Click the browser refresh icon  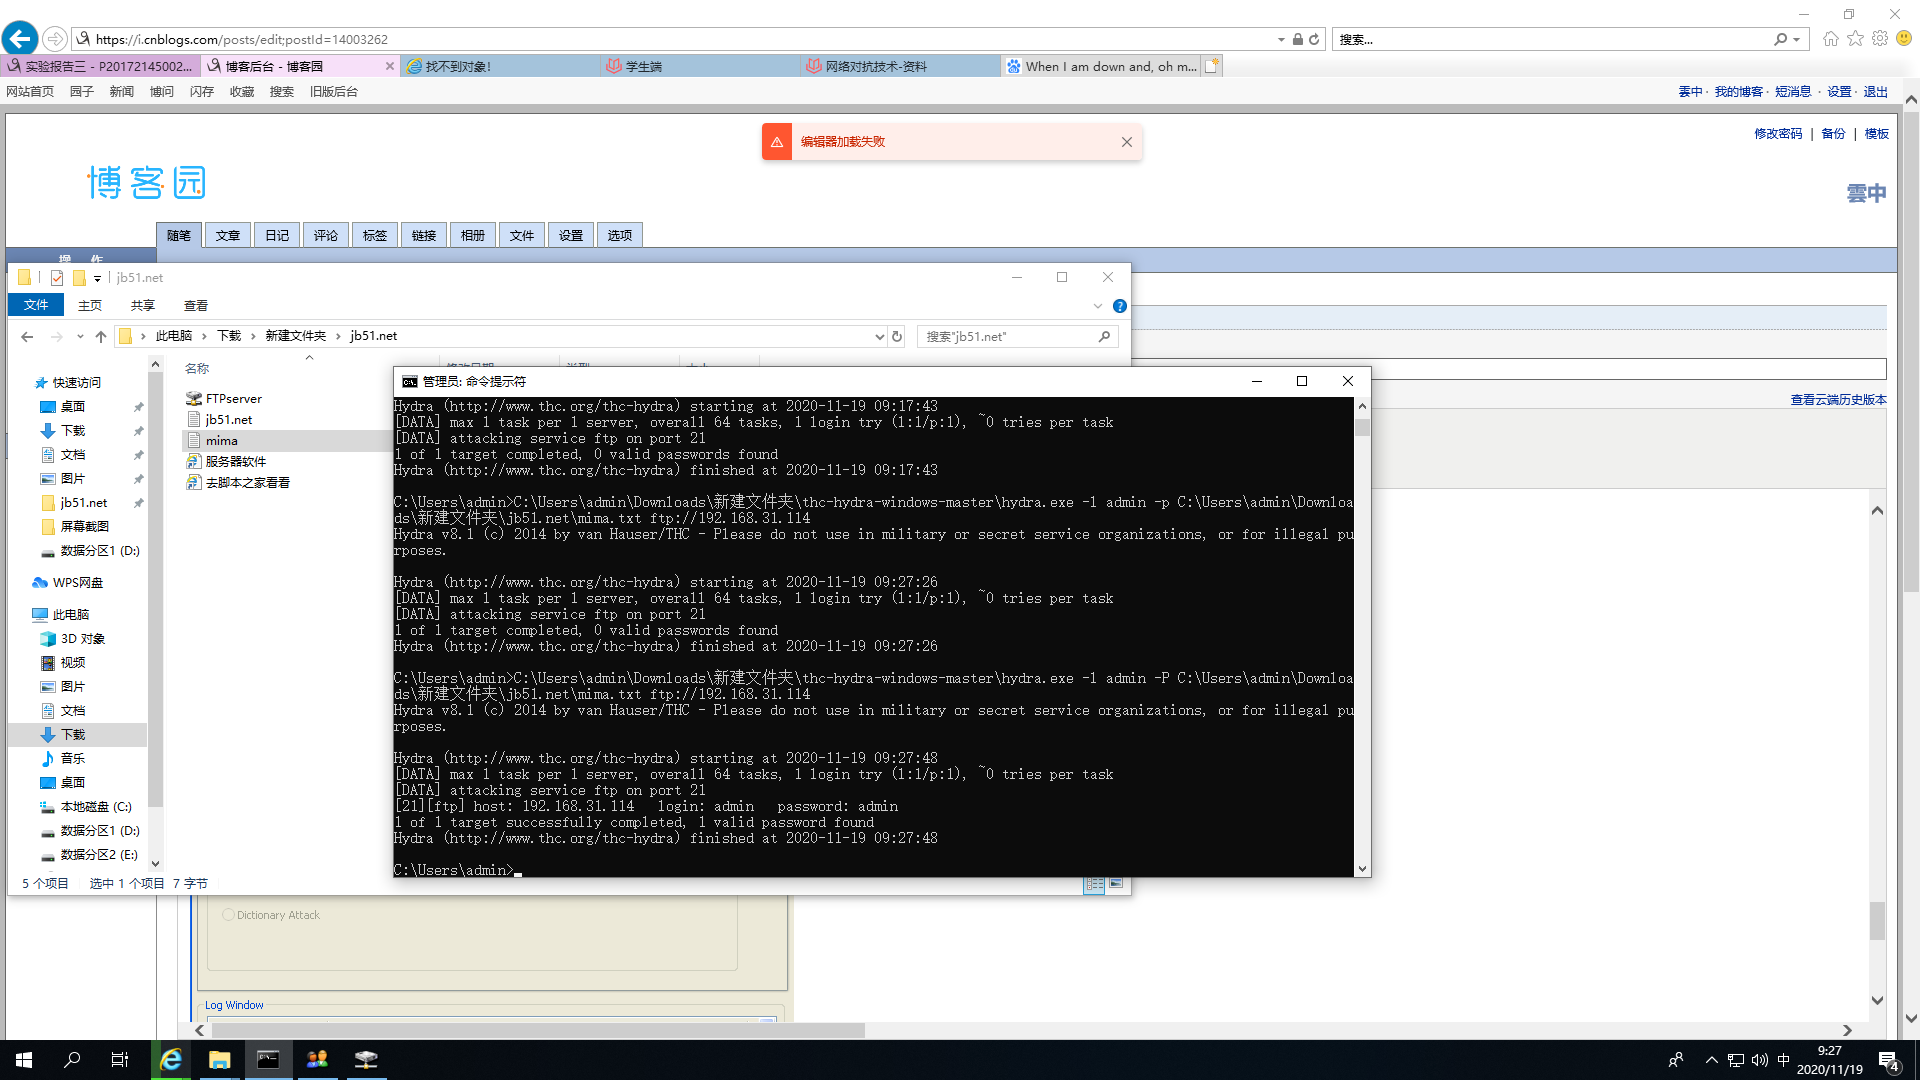coord(1314,39)
